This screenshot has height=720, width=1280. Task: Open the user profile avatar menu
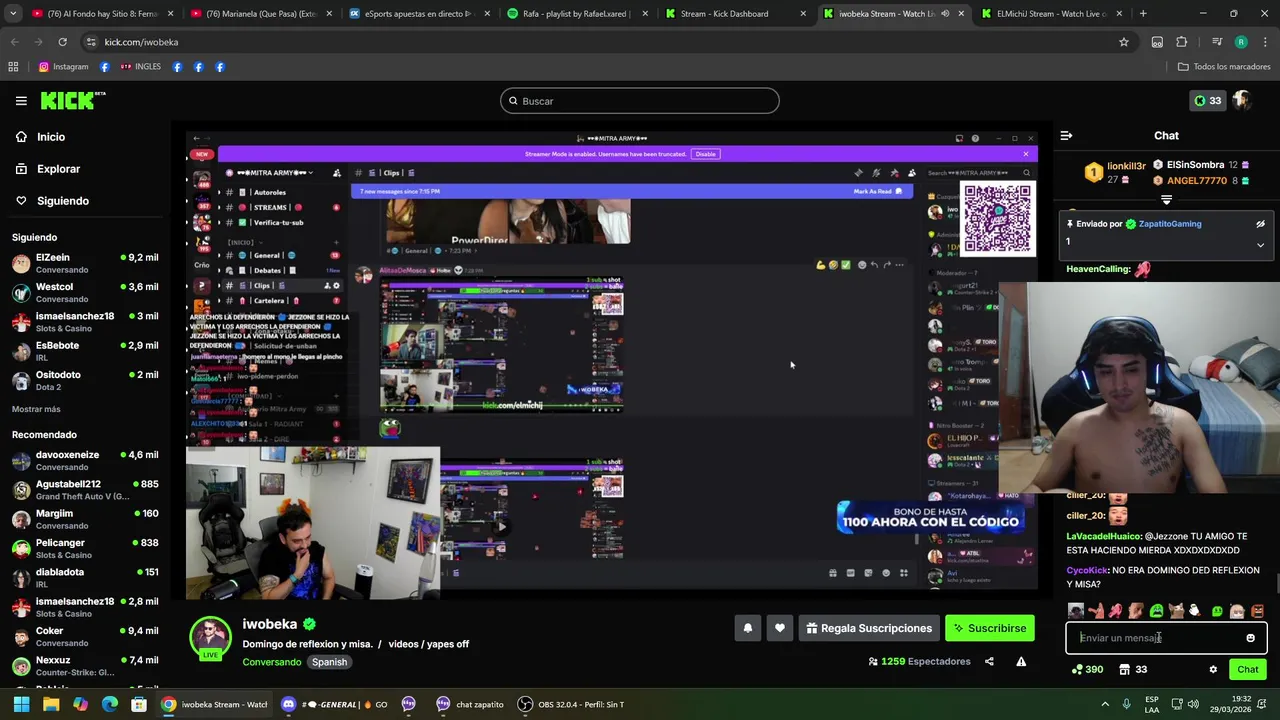click(x=1243, y=101)
